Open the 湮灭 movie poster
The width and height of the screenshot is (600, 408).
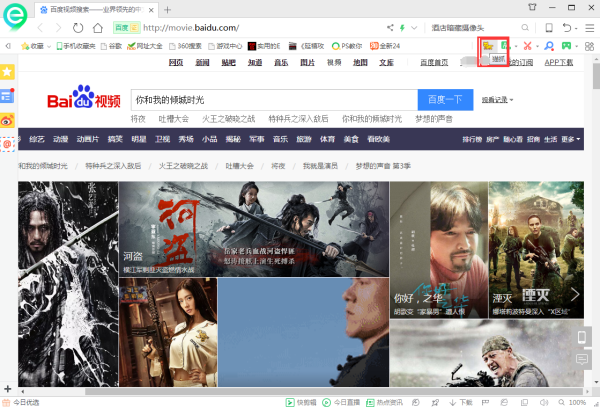tap(536, 250)
